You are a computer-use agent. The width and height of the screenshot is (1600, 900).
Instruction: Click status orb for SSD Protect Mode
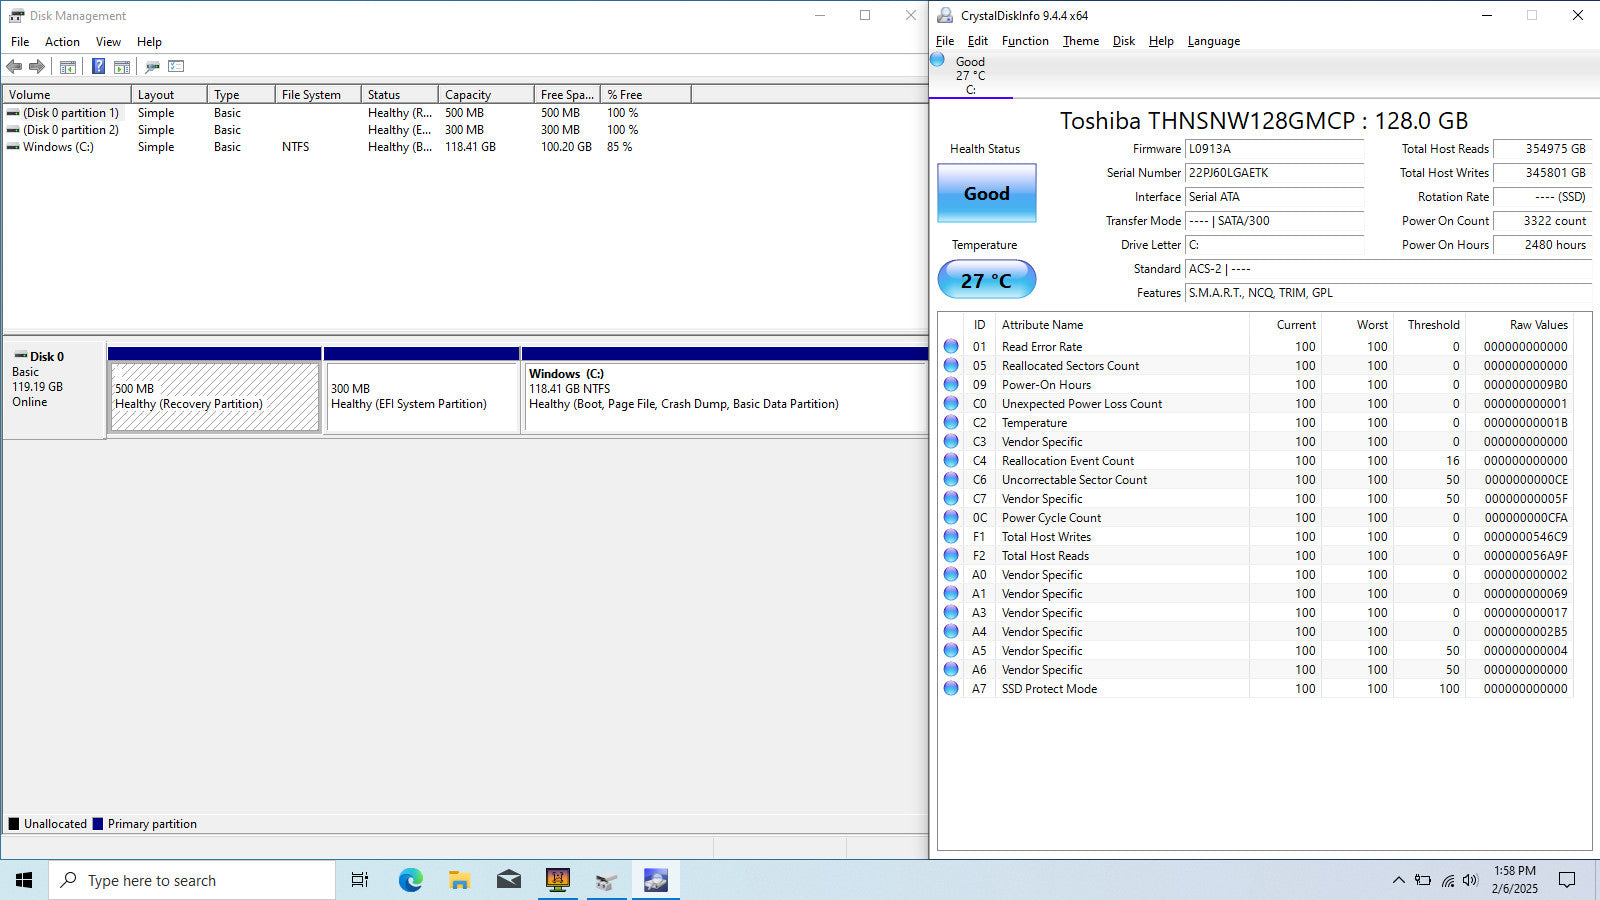point(951,689)
